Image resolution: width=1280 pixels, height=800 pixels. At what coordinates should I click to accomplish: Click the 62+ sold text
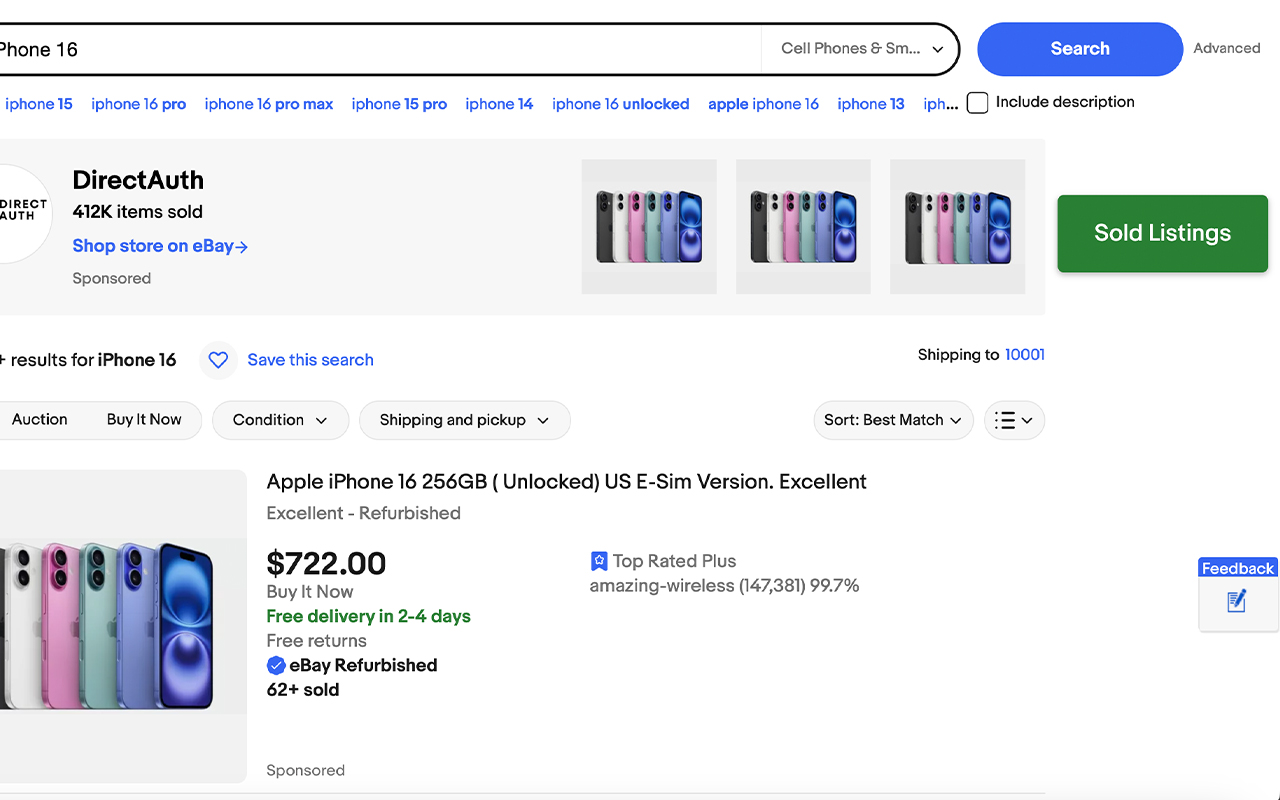coord(302,690)
